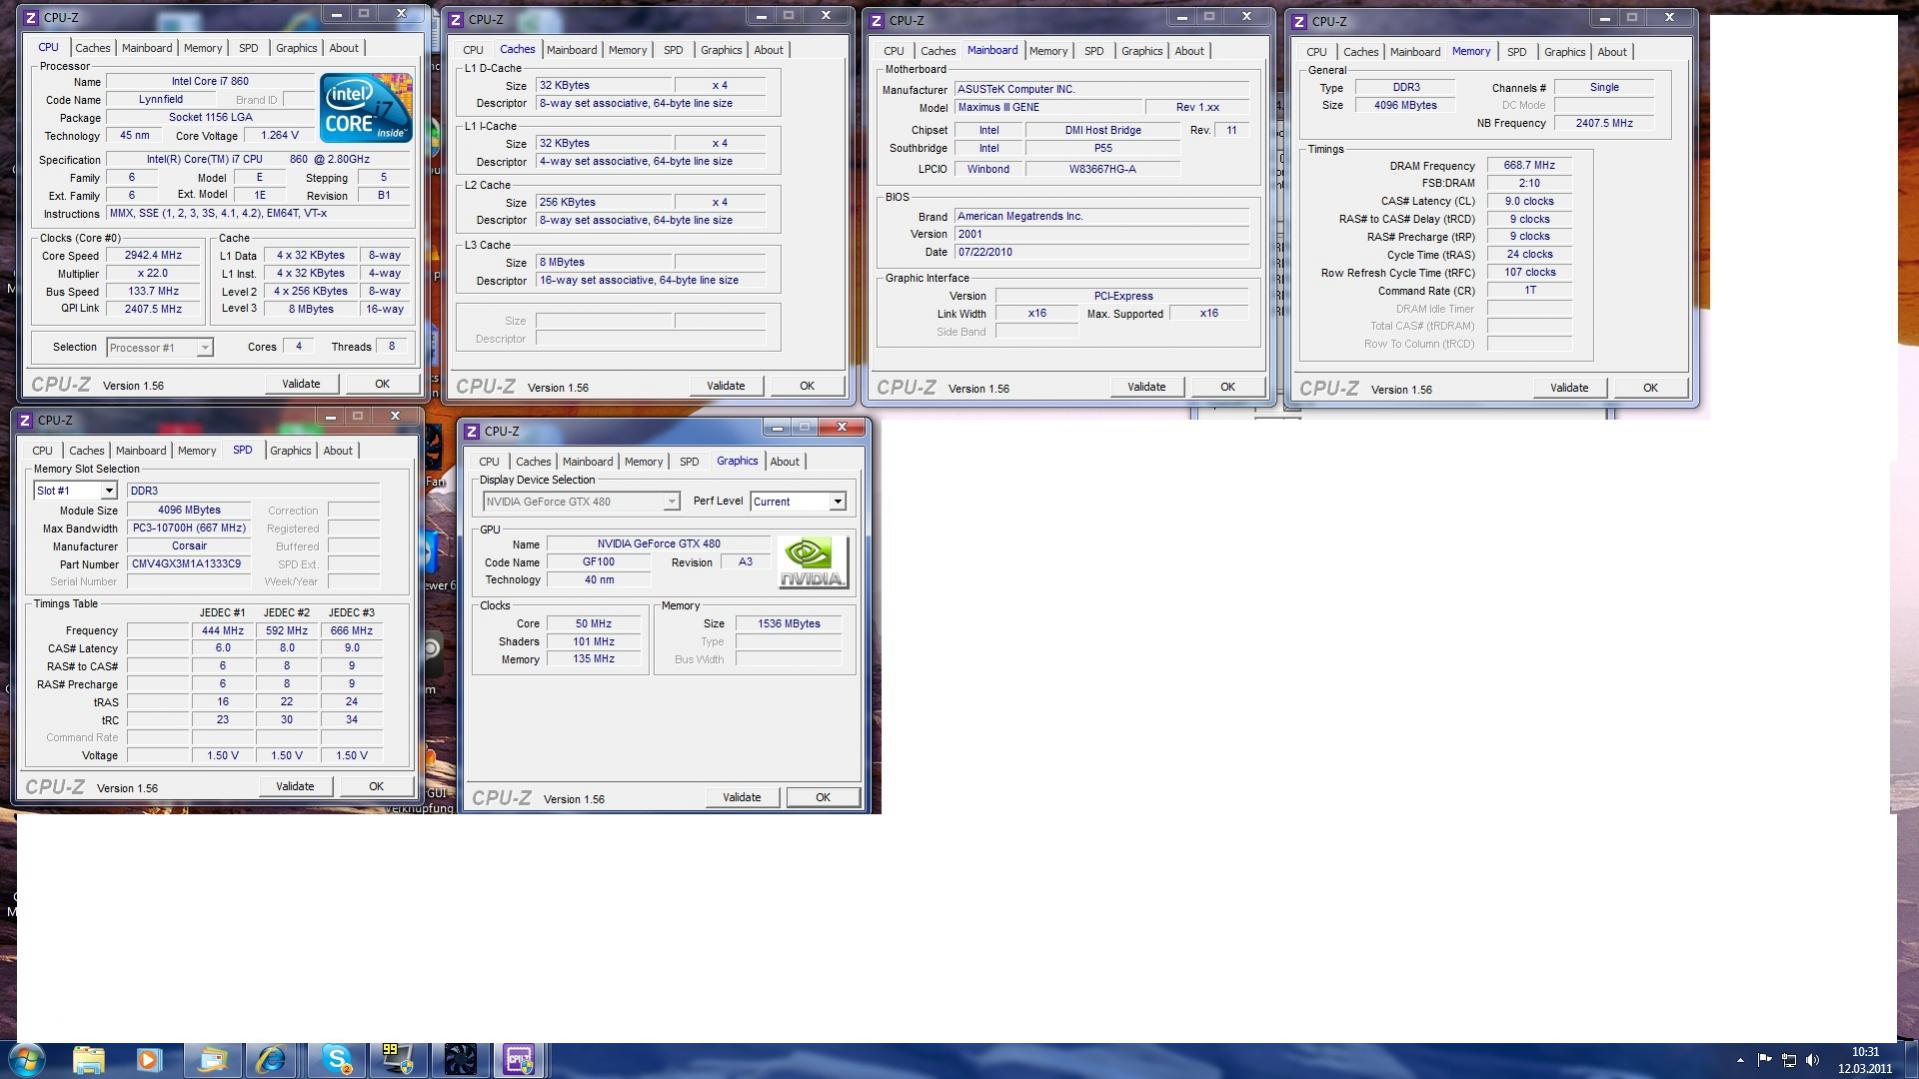Image resolution: width=1919 pixels, height=1079 pixels.
Task: Expand the Slot #1 memory slot dropdown
Action: pos(108,491)
